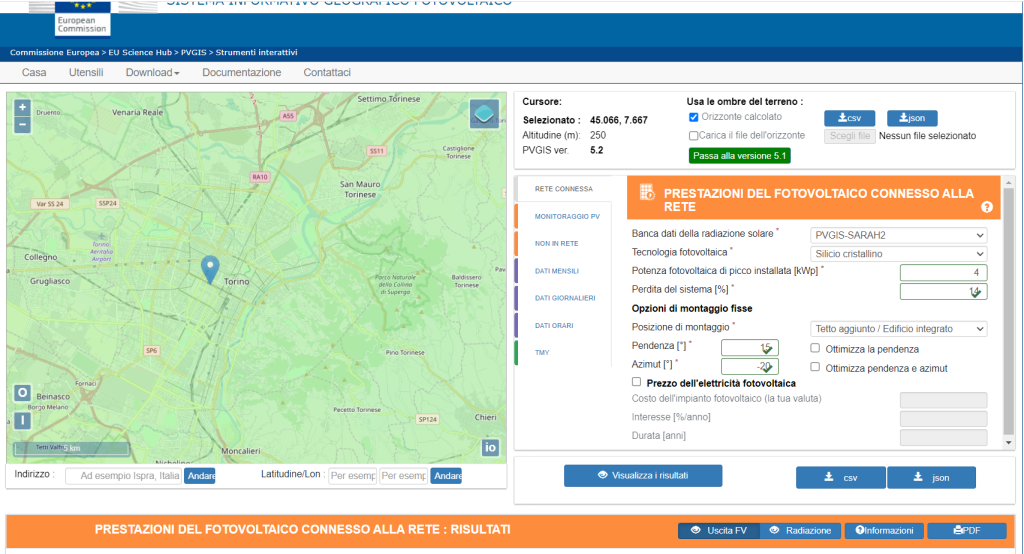The image size is (1024, 554).
Task: Click the longitude input field
Action: point(404,476)
